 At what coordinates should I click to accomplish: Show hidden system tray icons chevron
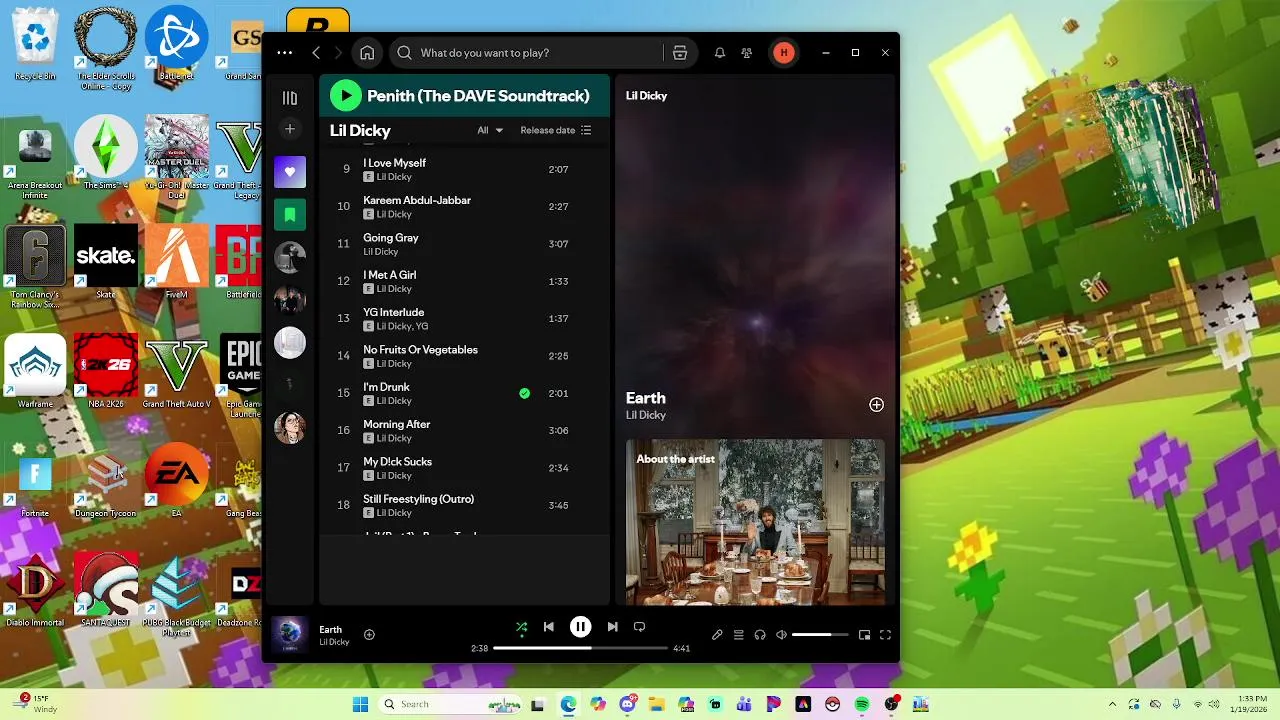[x=1112, y=704]
